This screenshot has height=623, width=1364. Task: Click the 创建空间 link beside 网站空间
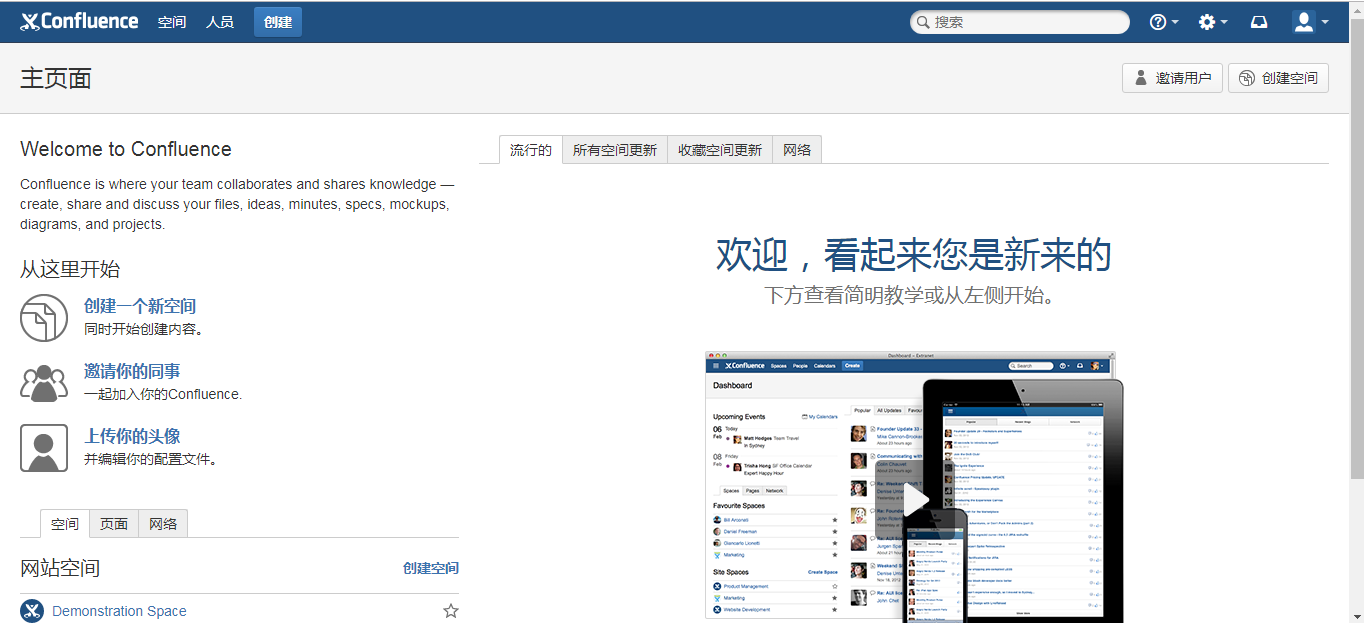[431, 568]
